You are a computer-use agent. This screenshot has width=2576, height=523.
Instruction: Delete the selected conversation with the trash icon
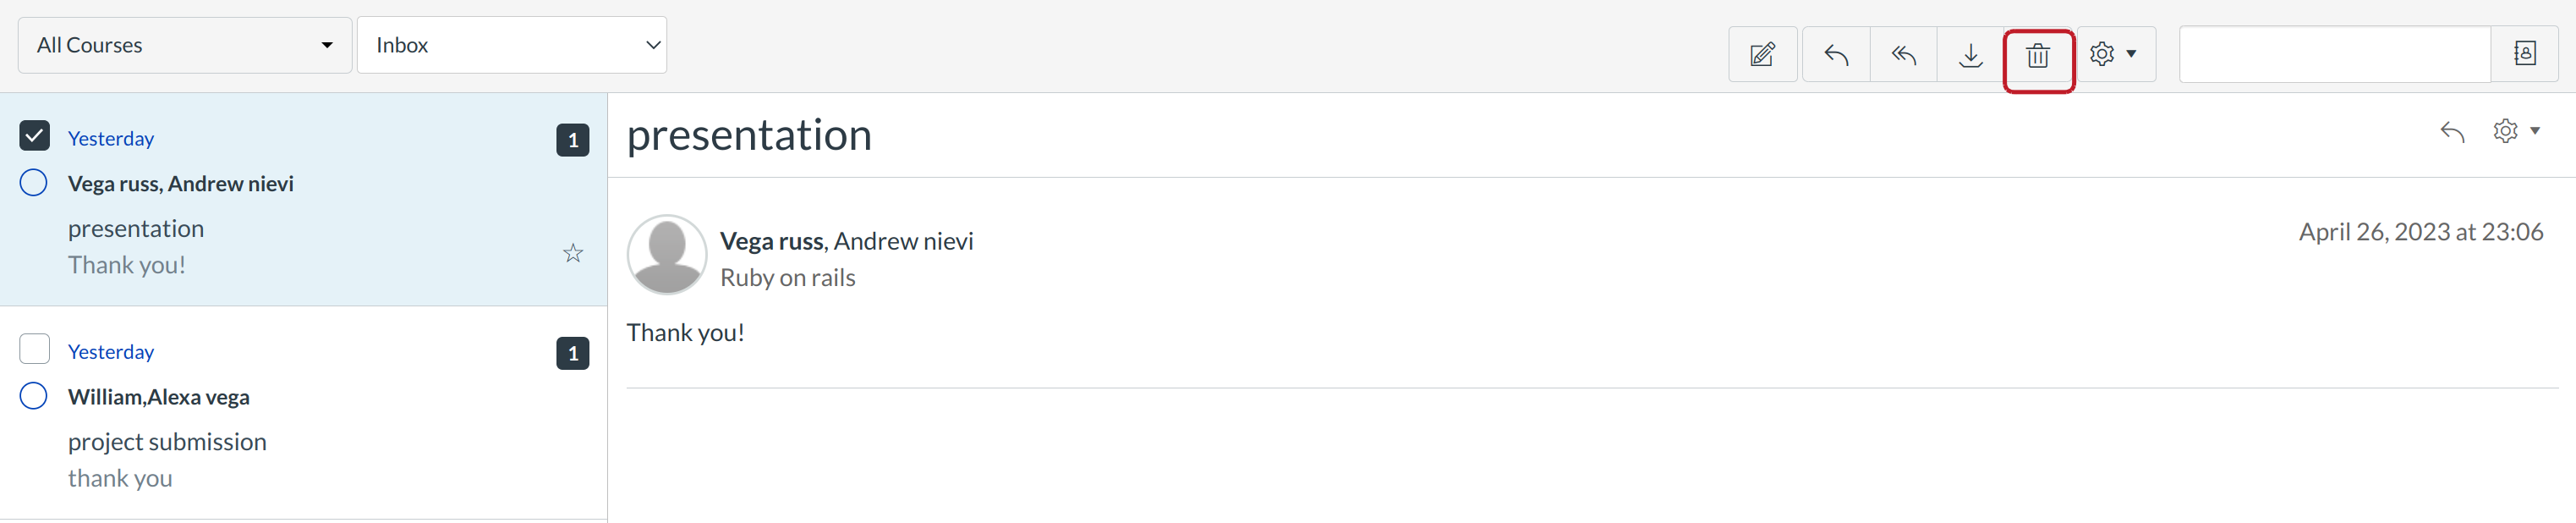tap(2038, 55)
